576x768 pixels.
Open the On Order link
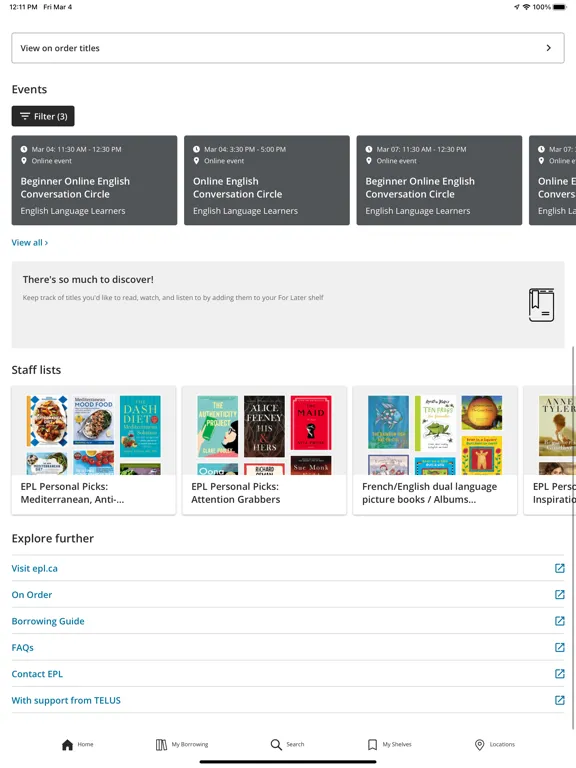(x=32, y=595)
